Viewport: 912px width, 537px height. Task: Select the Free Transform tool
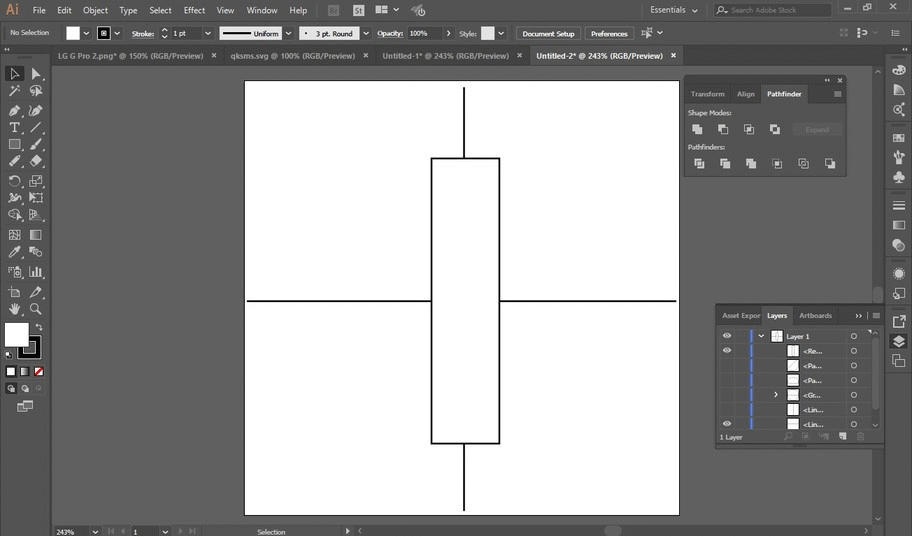pos(36,198)
